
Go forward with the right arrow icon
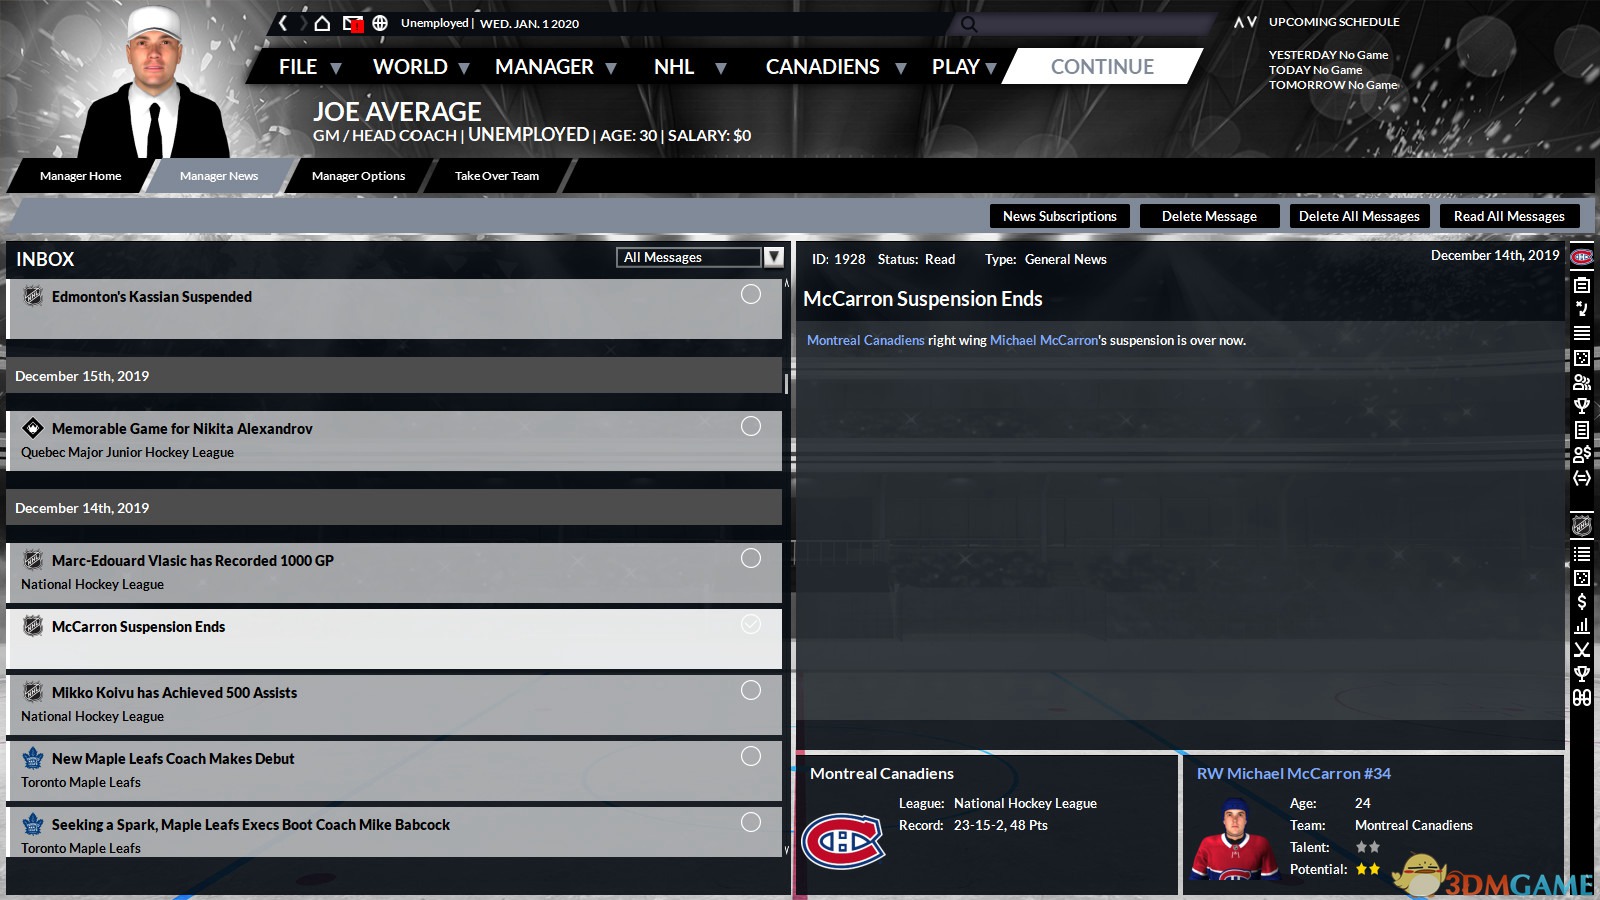[x=303, y=23]
